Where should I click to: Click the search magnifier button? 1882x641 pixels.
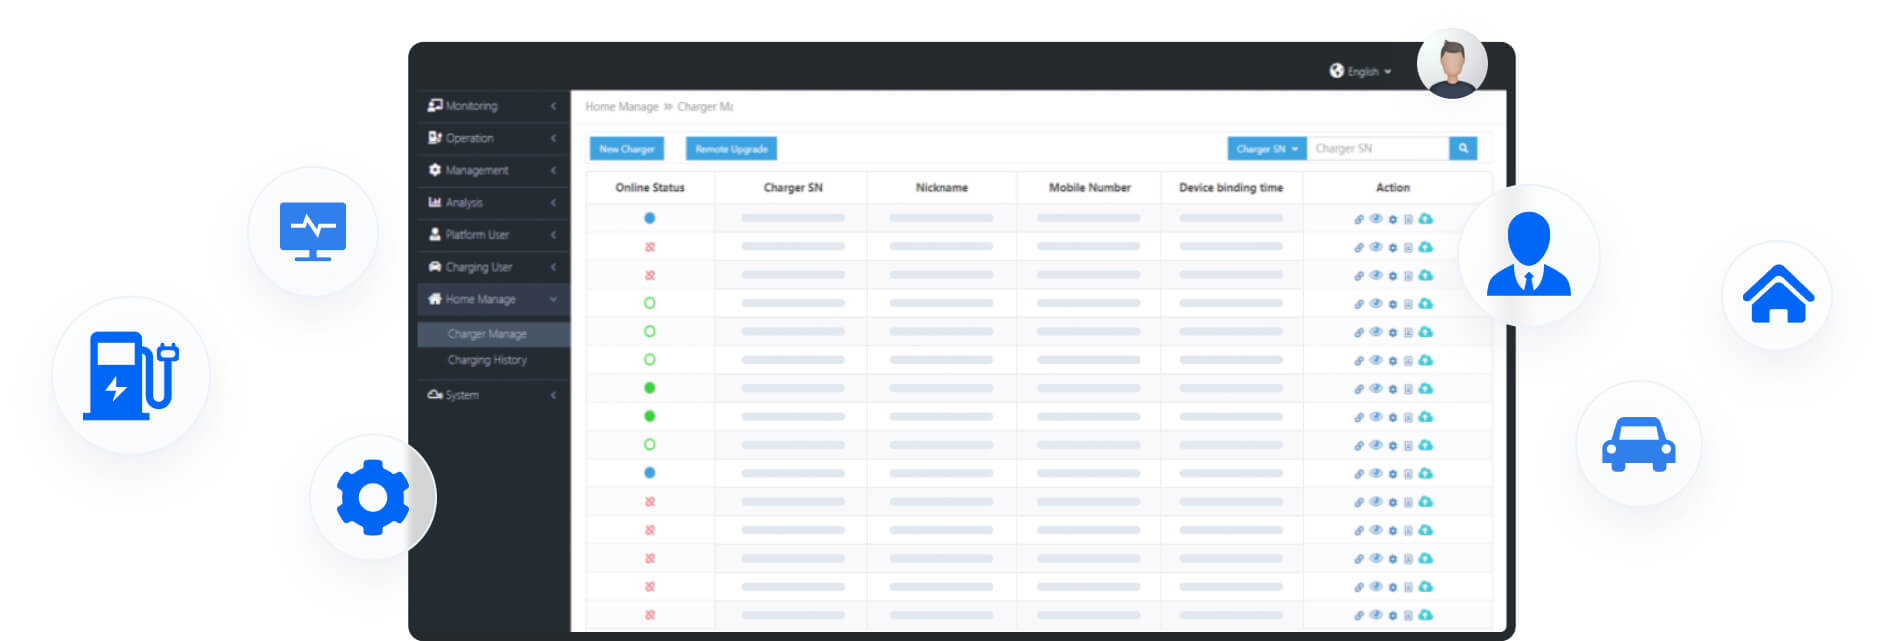pyautogui.click(x=1462, y=148)
